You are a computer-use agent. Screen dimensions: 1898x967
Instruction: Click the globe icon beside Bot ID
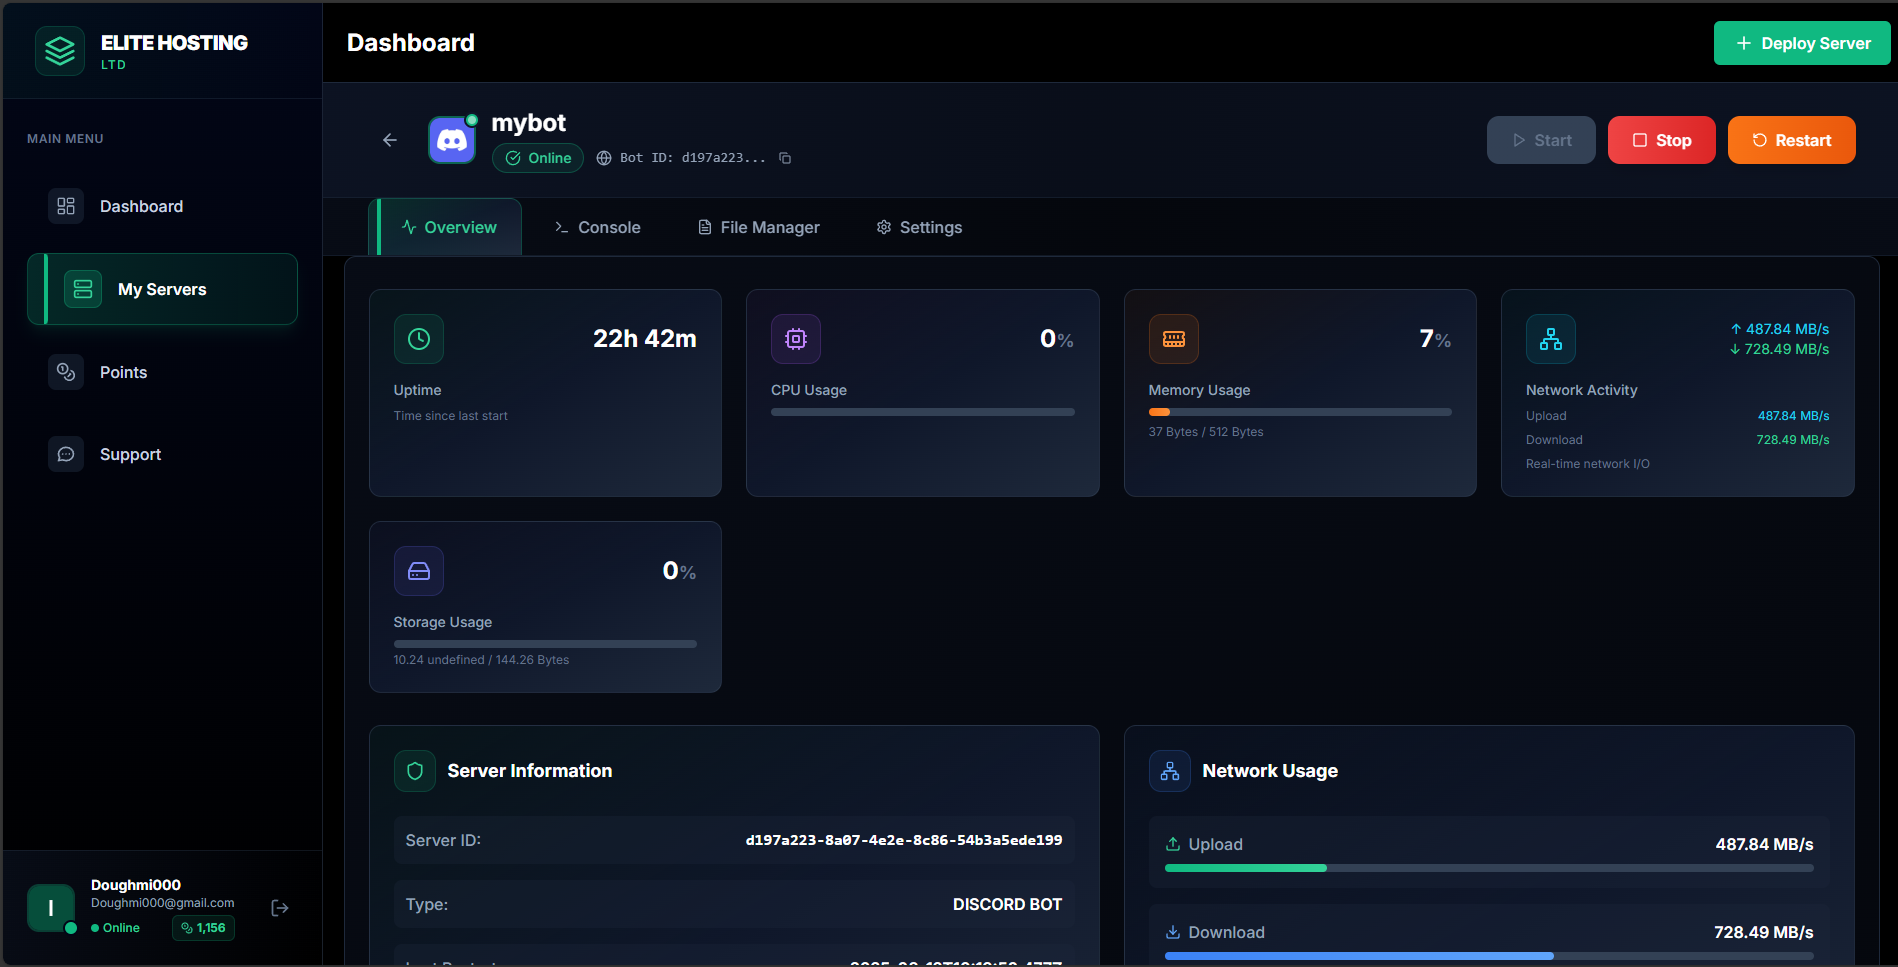604,158
